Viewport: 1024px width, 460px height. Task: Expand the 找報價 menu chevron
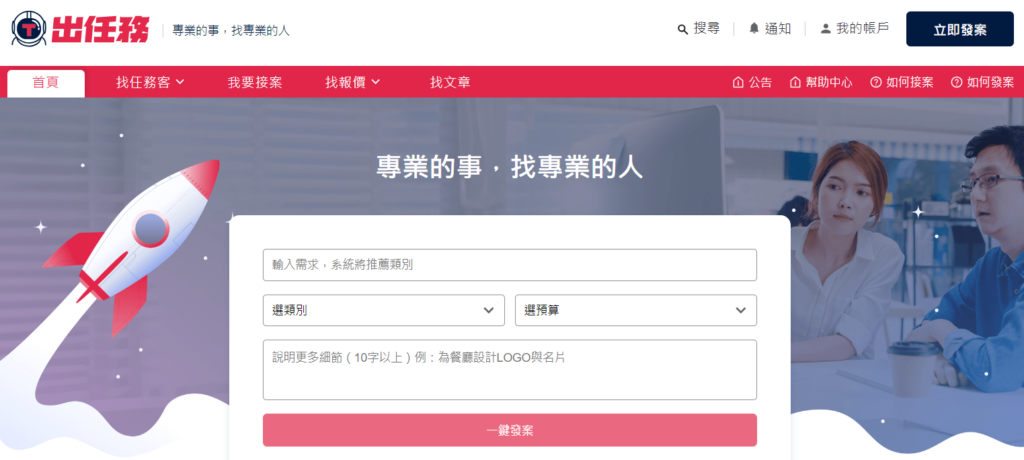point(375,82)
